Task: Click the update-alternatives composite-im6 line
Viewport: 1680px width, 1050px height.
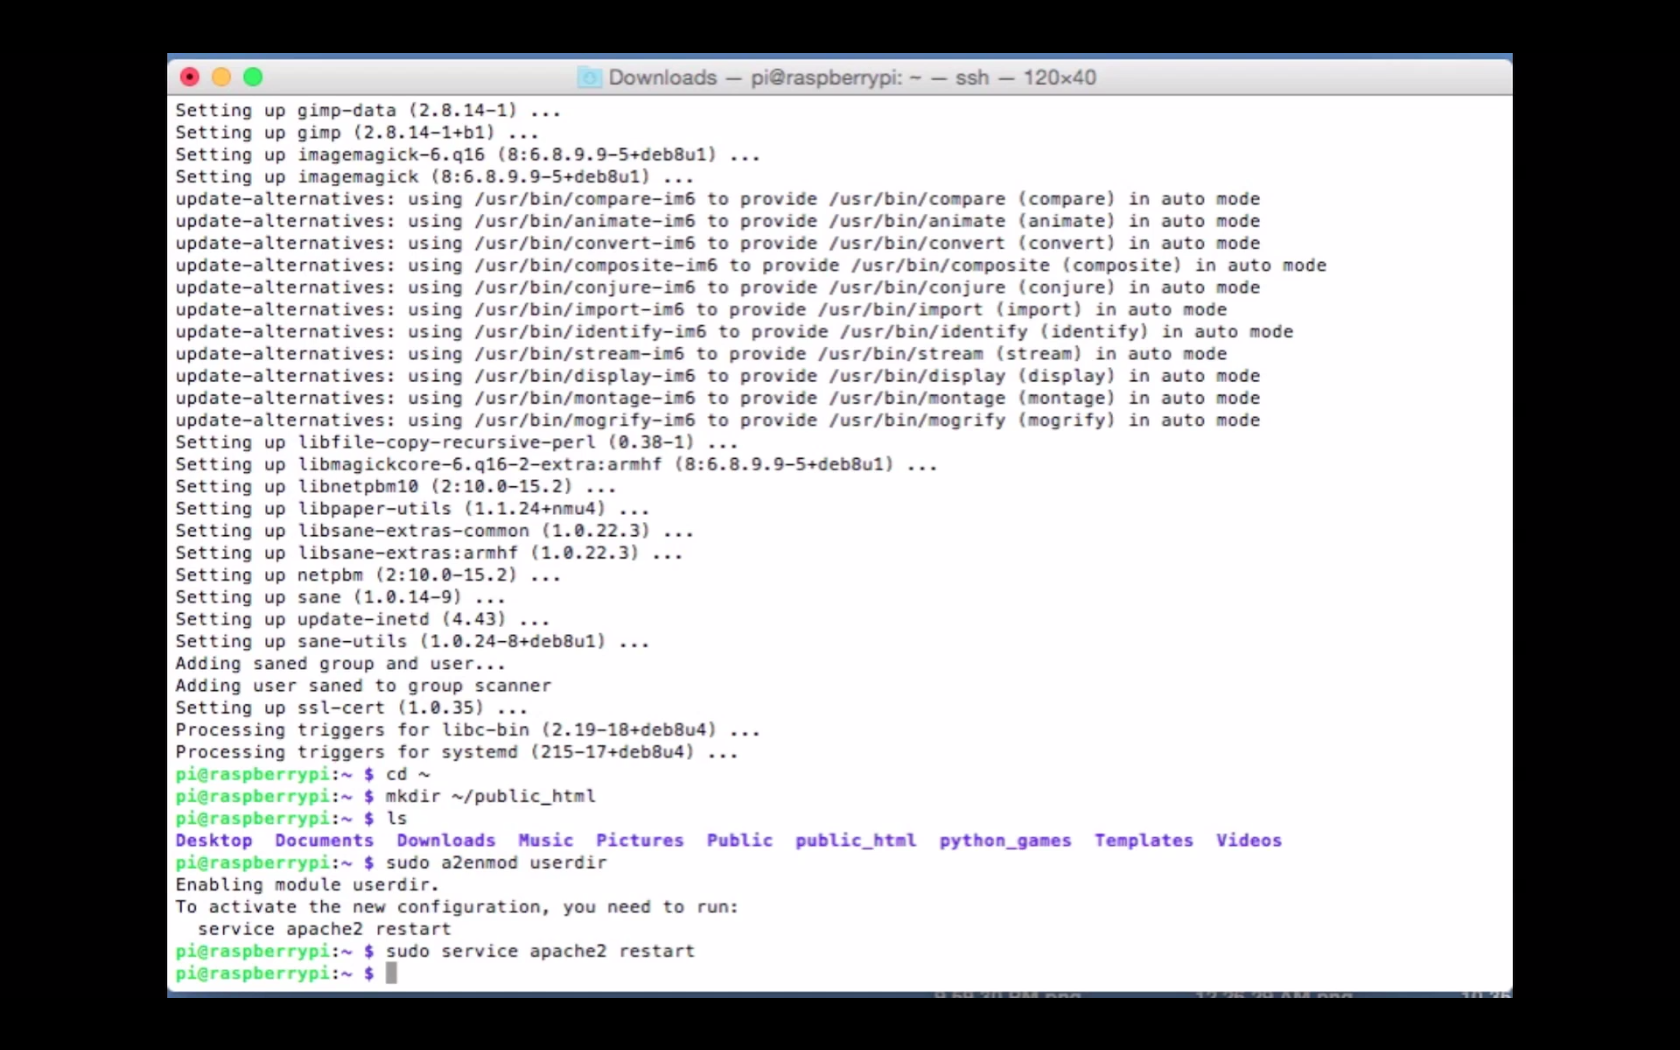Action: pos(751,265)
